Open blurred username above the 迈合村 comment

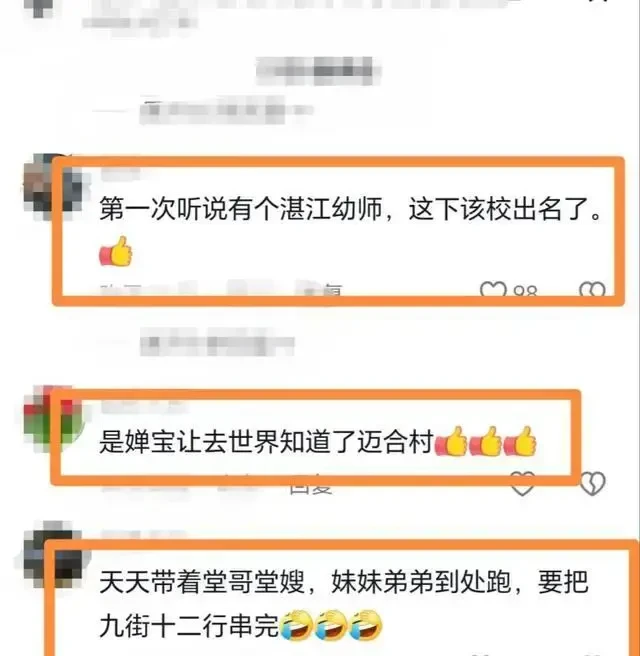click(x=142, y=406)
